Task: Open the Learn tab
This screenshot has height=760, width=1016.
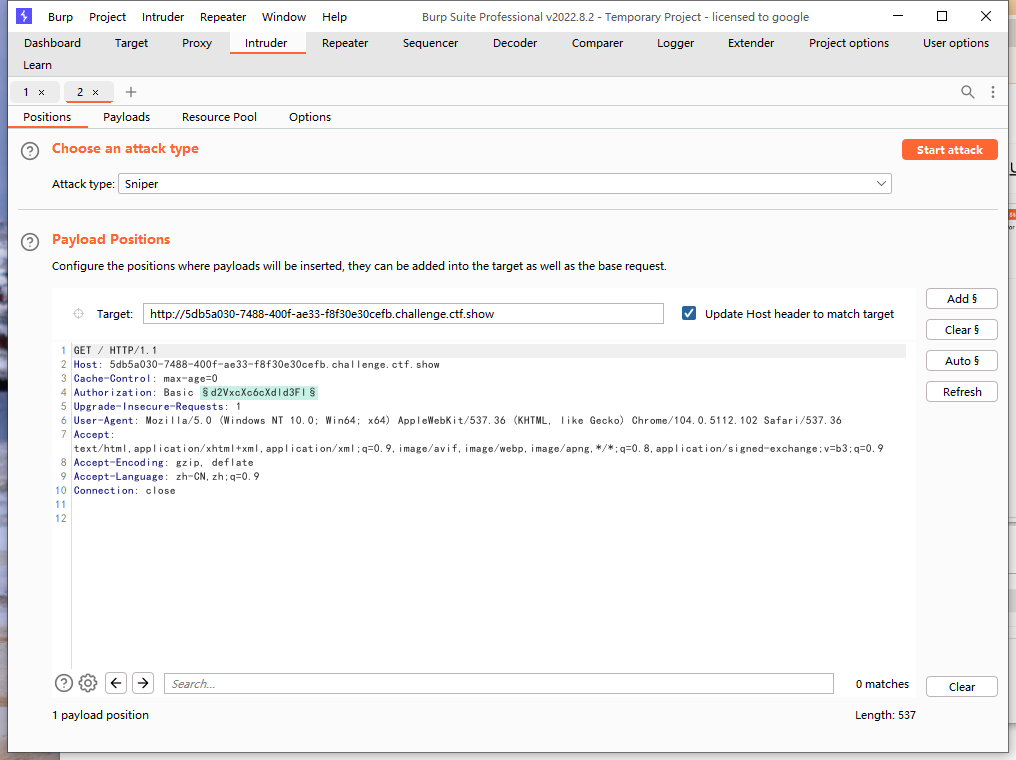Action: point(38,65)
